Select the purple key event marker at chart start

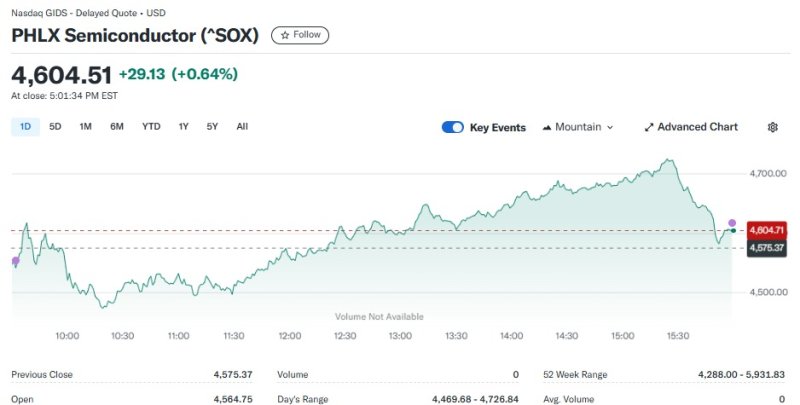click(x=14, y=261)
